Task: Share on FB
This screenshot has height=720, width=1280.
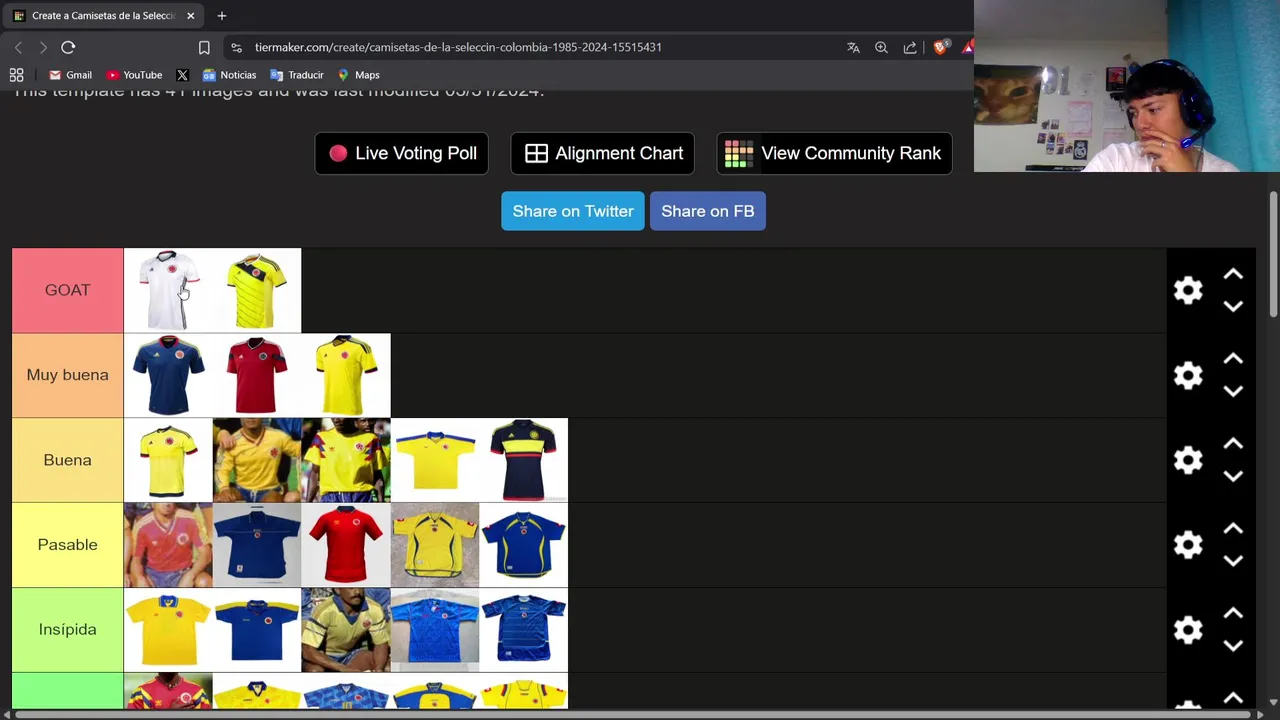Action: 708,211
